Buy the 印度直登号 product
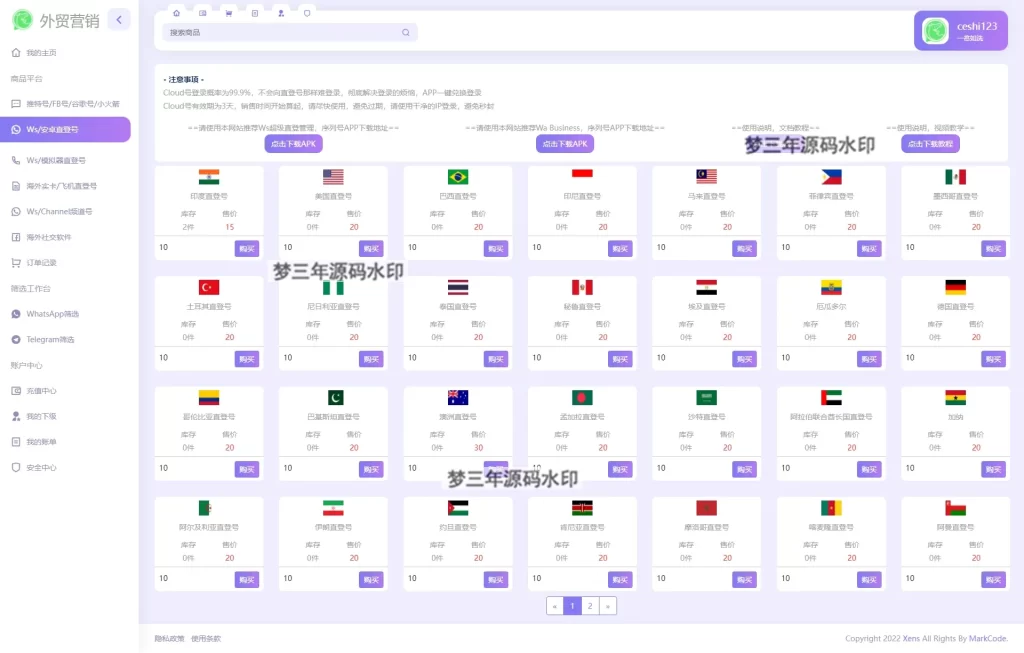This screenshot has width=1024, height=653. [247, 248]
